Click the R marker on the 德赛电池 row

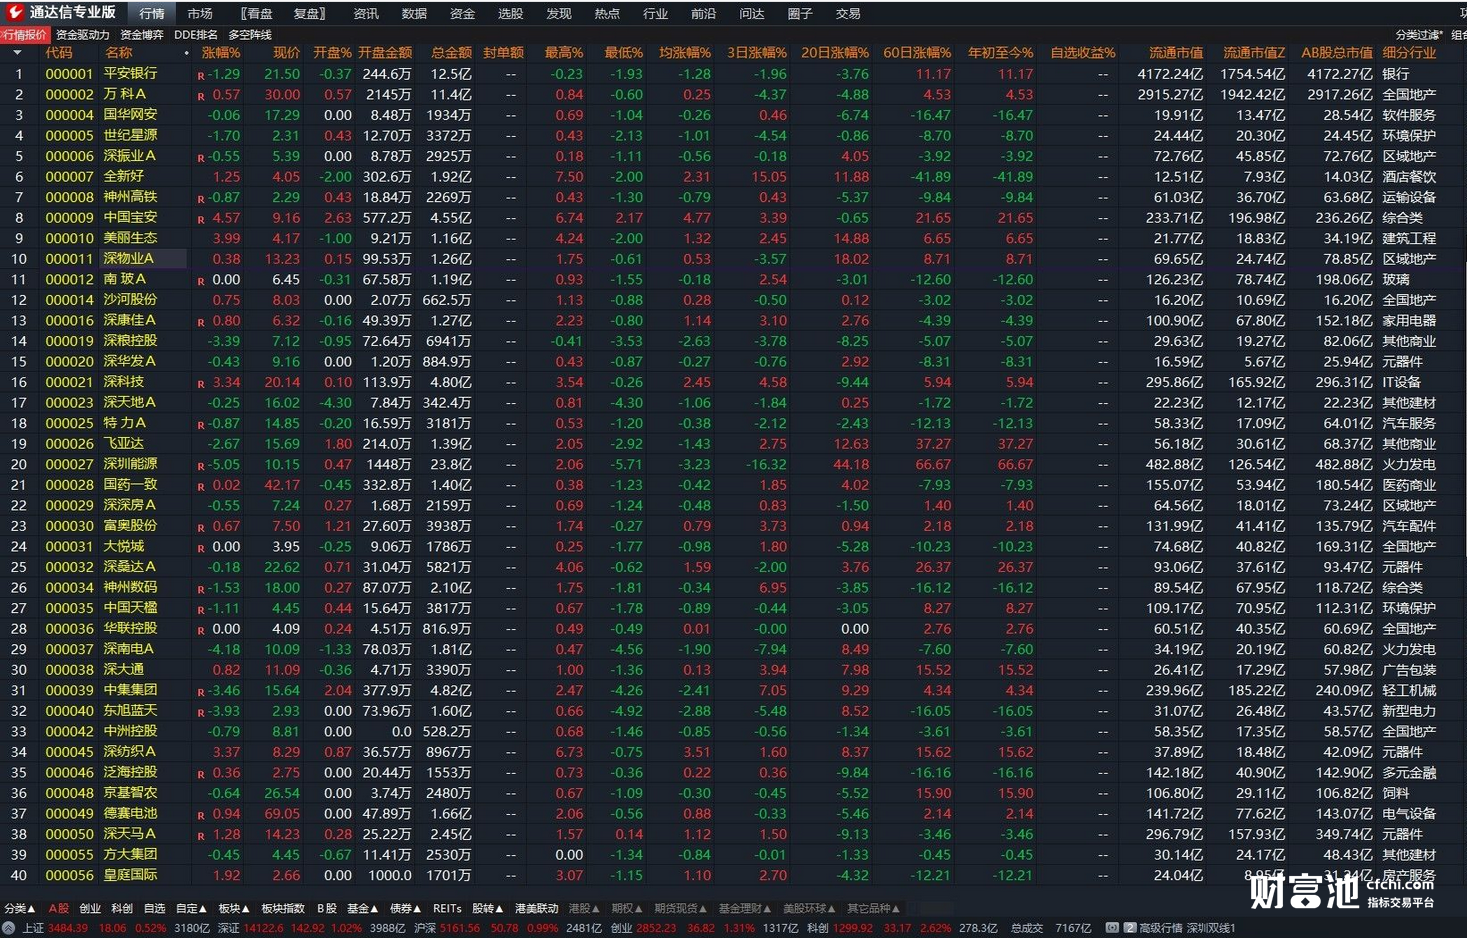(201, 816)
